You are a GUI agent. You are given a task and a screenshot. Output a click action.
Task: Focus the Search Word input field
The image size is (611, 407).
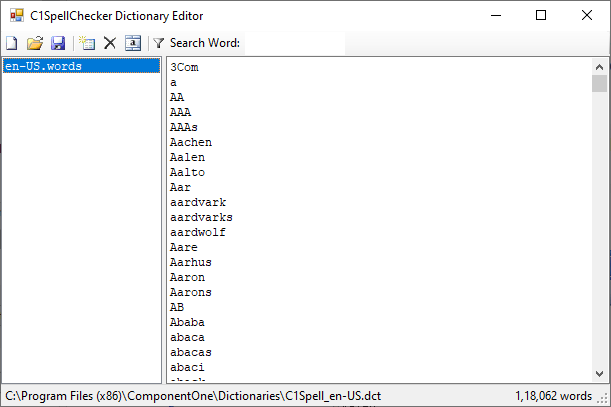click(295, 43)
